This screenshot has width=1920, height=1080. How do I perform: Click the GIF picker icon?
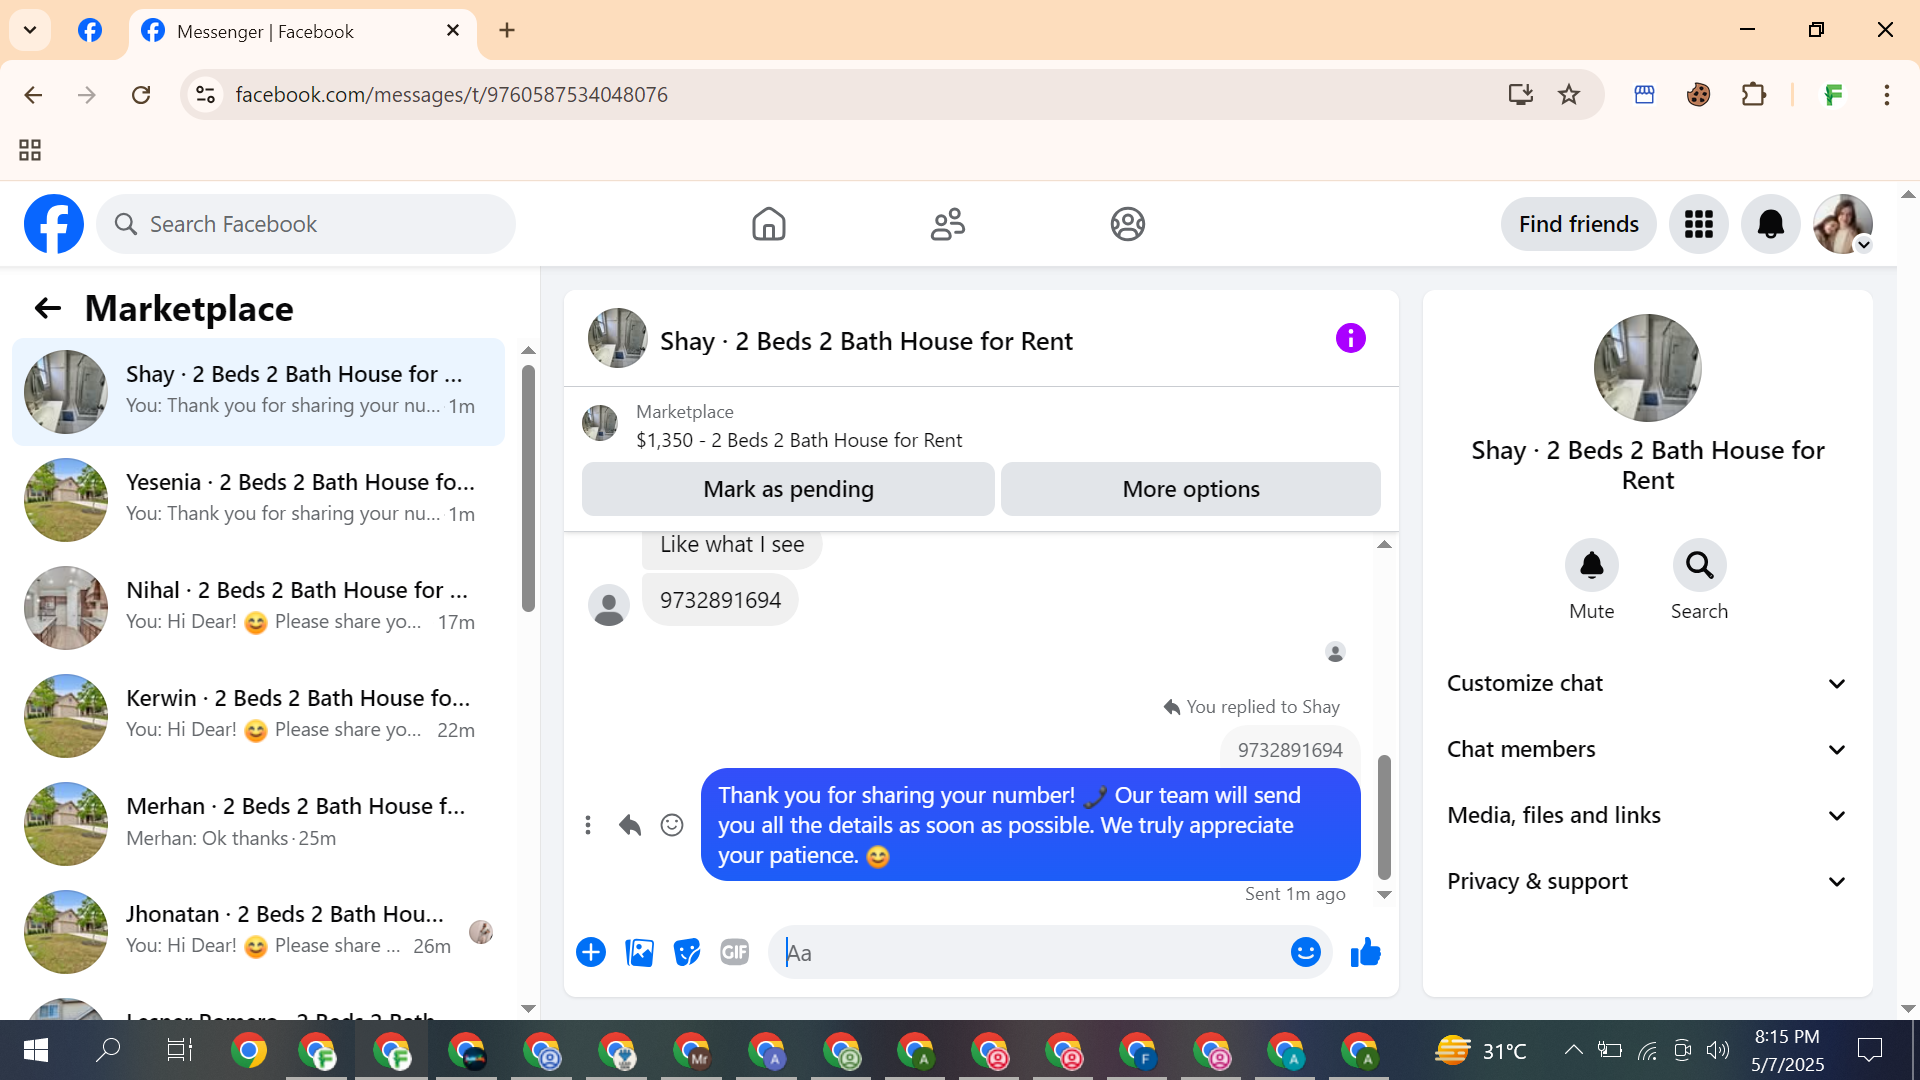[735, 953]
